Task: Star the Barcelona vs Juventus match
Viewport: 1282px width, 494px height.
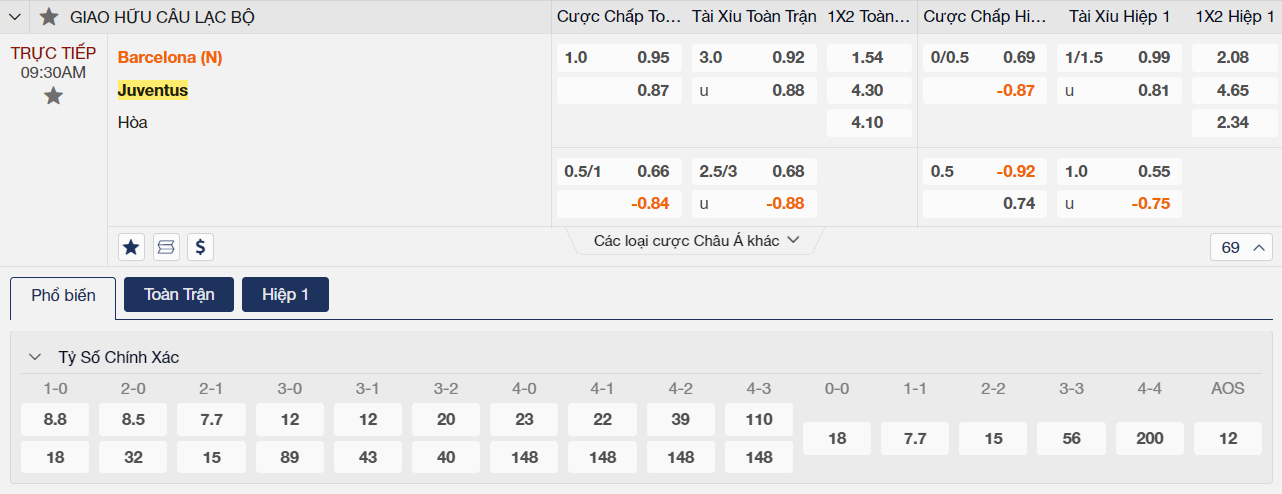Action: 54,96
